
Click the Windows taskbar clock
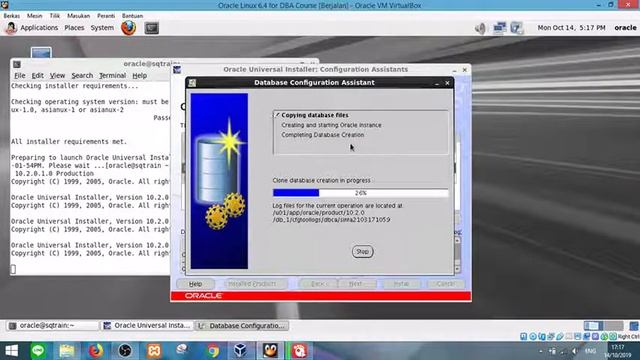(618, 351)
